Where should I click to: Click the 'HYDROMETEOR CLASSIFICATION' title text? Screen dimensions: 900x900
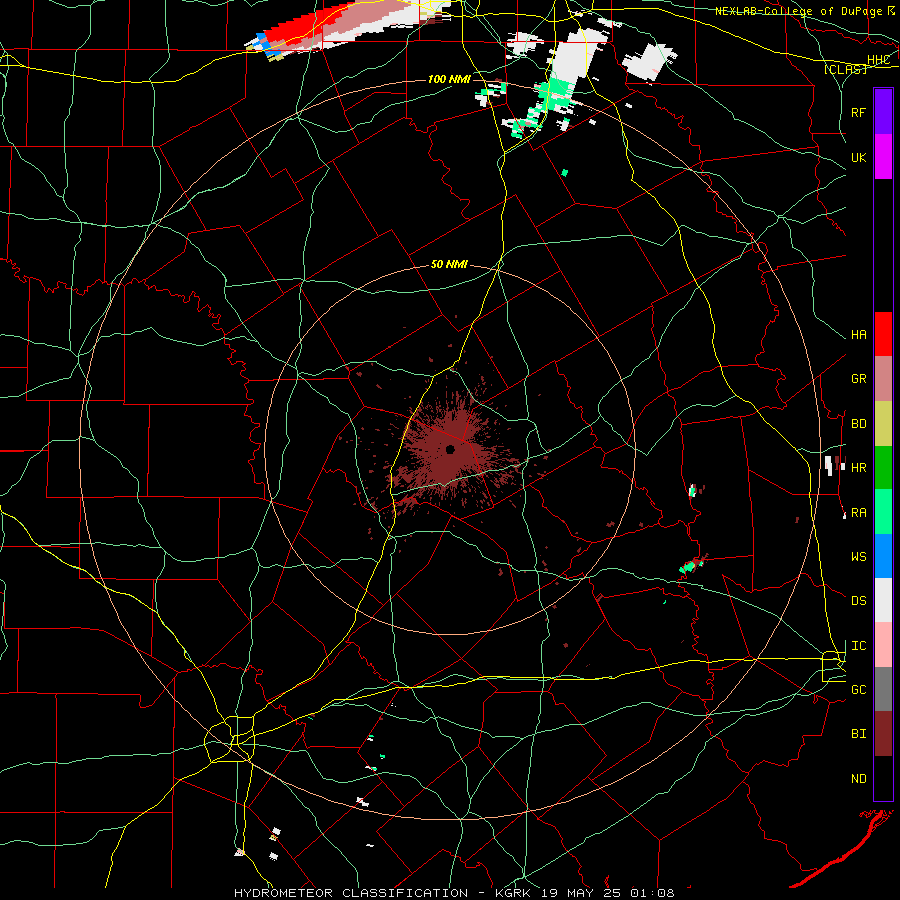pyautogui.click(x=351, y=893)
